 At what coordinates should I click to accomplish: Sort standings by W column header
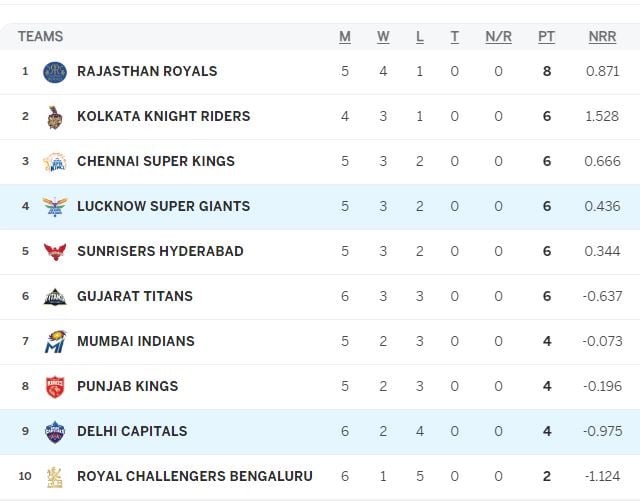tap(383, 37)
